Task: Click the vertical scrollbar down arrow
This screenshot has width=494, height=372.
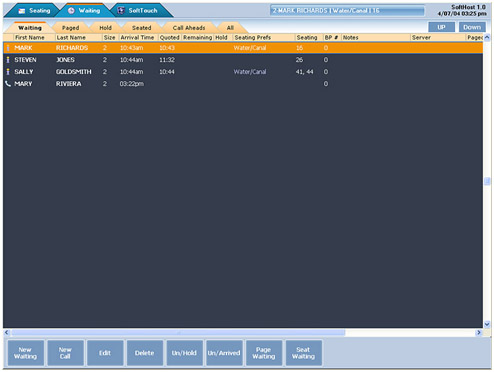Action: click(x=487, y=324)
